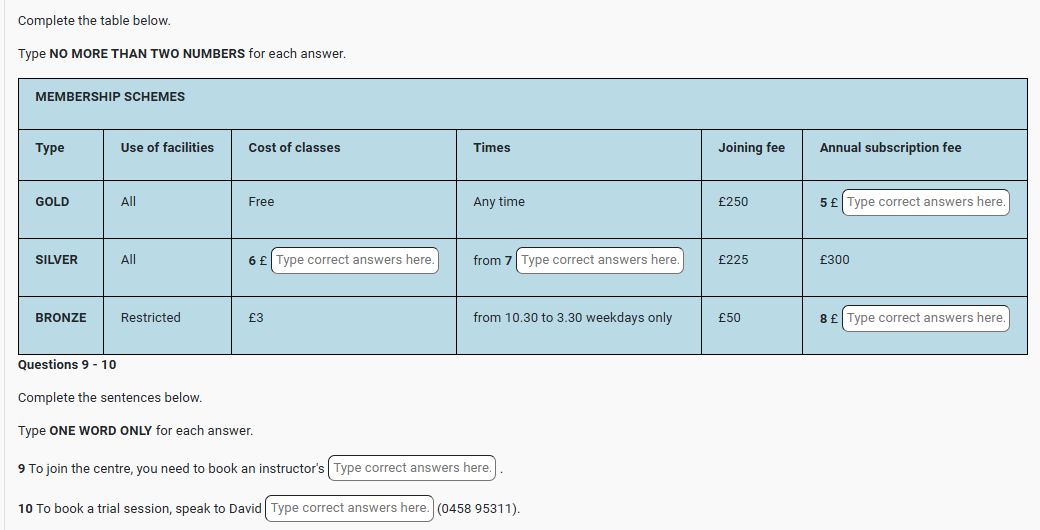Image resolution: width=1040 pixels, height=530 pixels.
Task: Click the phone number (0458 95311)
Action: (x=478, y=509)
